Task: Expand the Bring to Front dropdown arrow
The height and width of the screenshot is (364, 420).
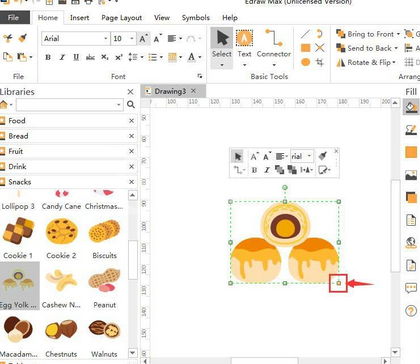Action: click(x=398, y=34)
